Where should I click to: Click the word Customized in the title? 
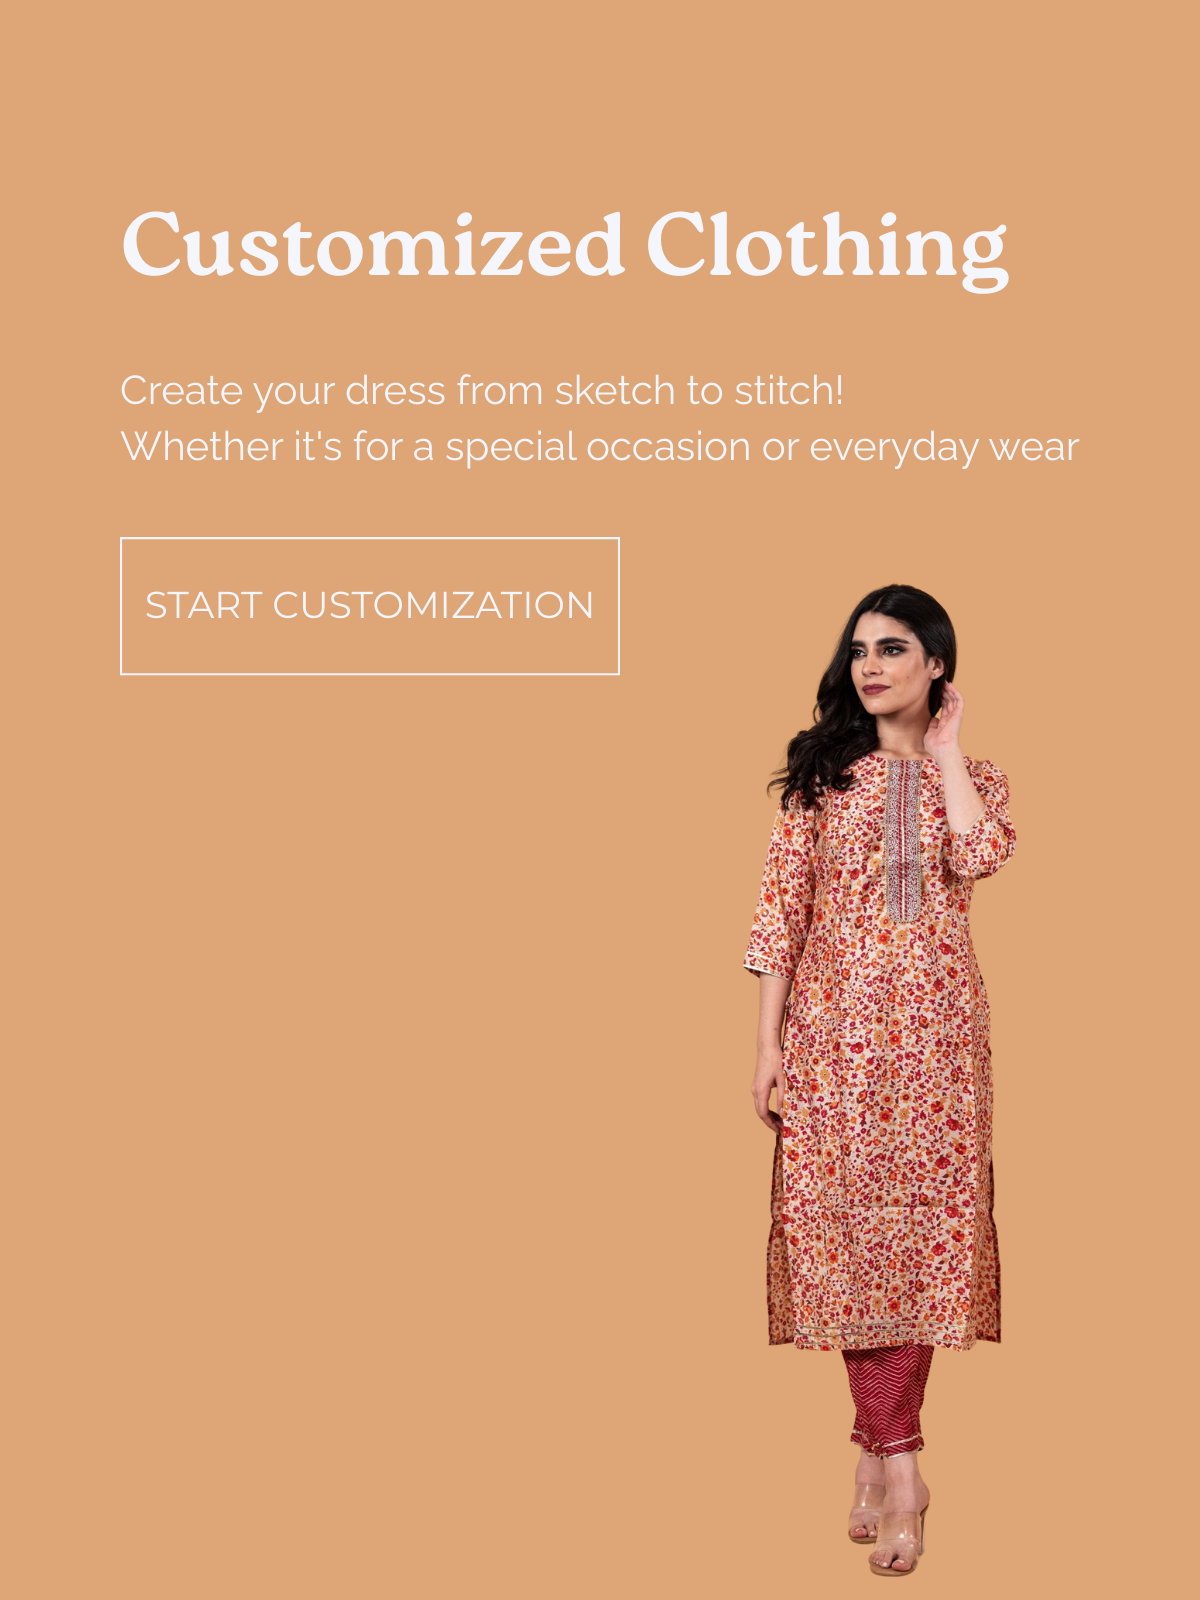coord(373,245)
